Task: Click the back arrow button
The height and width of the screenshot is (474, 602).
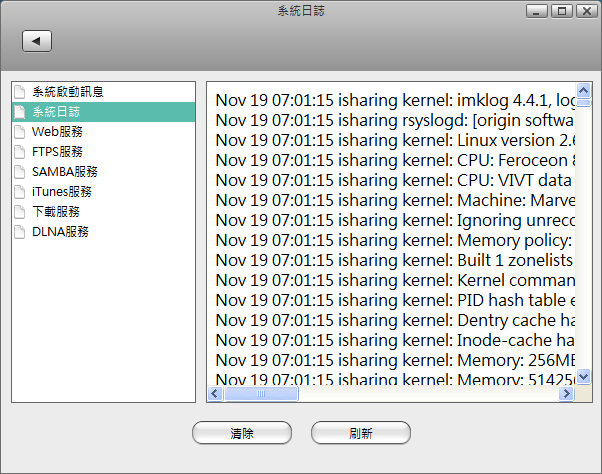Action: point(37,41)
